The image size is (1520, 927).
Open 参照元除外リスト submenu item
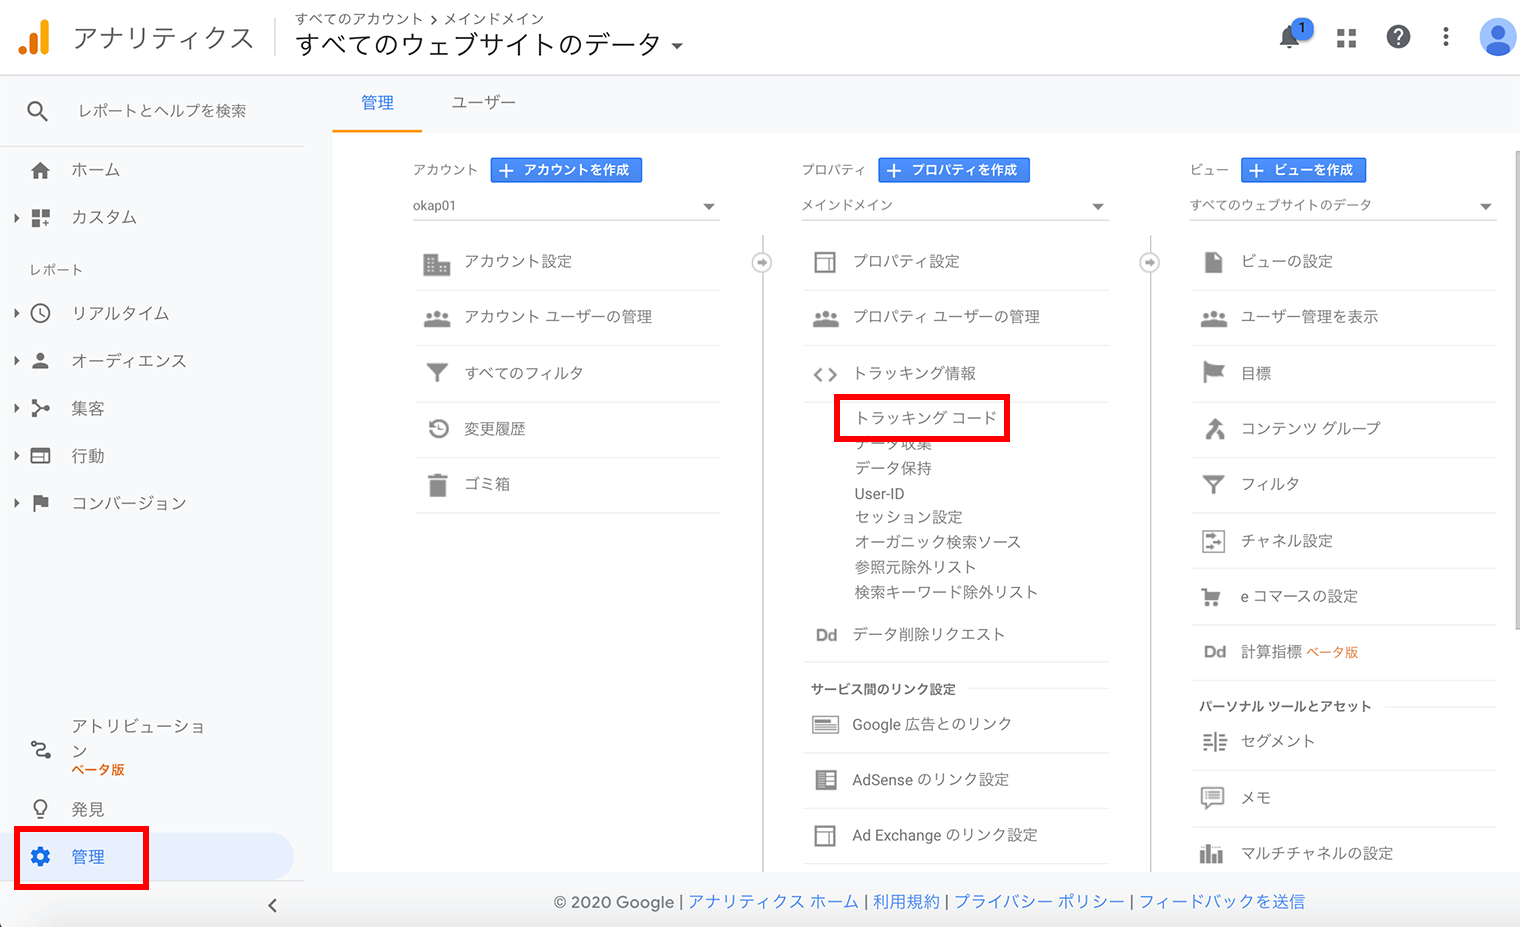(x=915, y=567)
